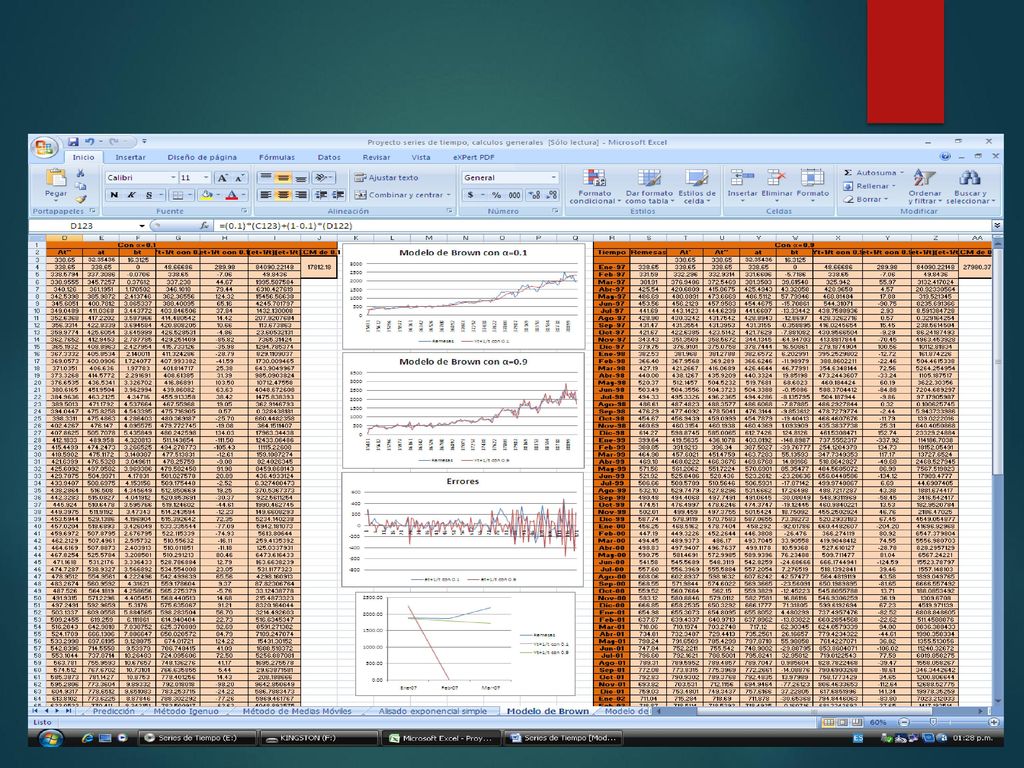Increase decimal places
The width and height of the screenshot is (1024, 768).
click(x=534, y=195)
